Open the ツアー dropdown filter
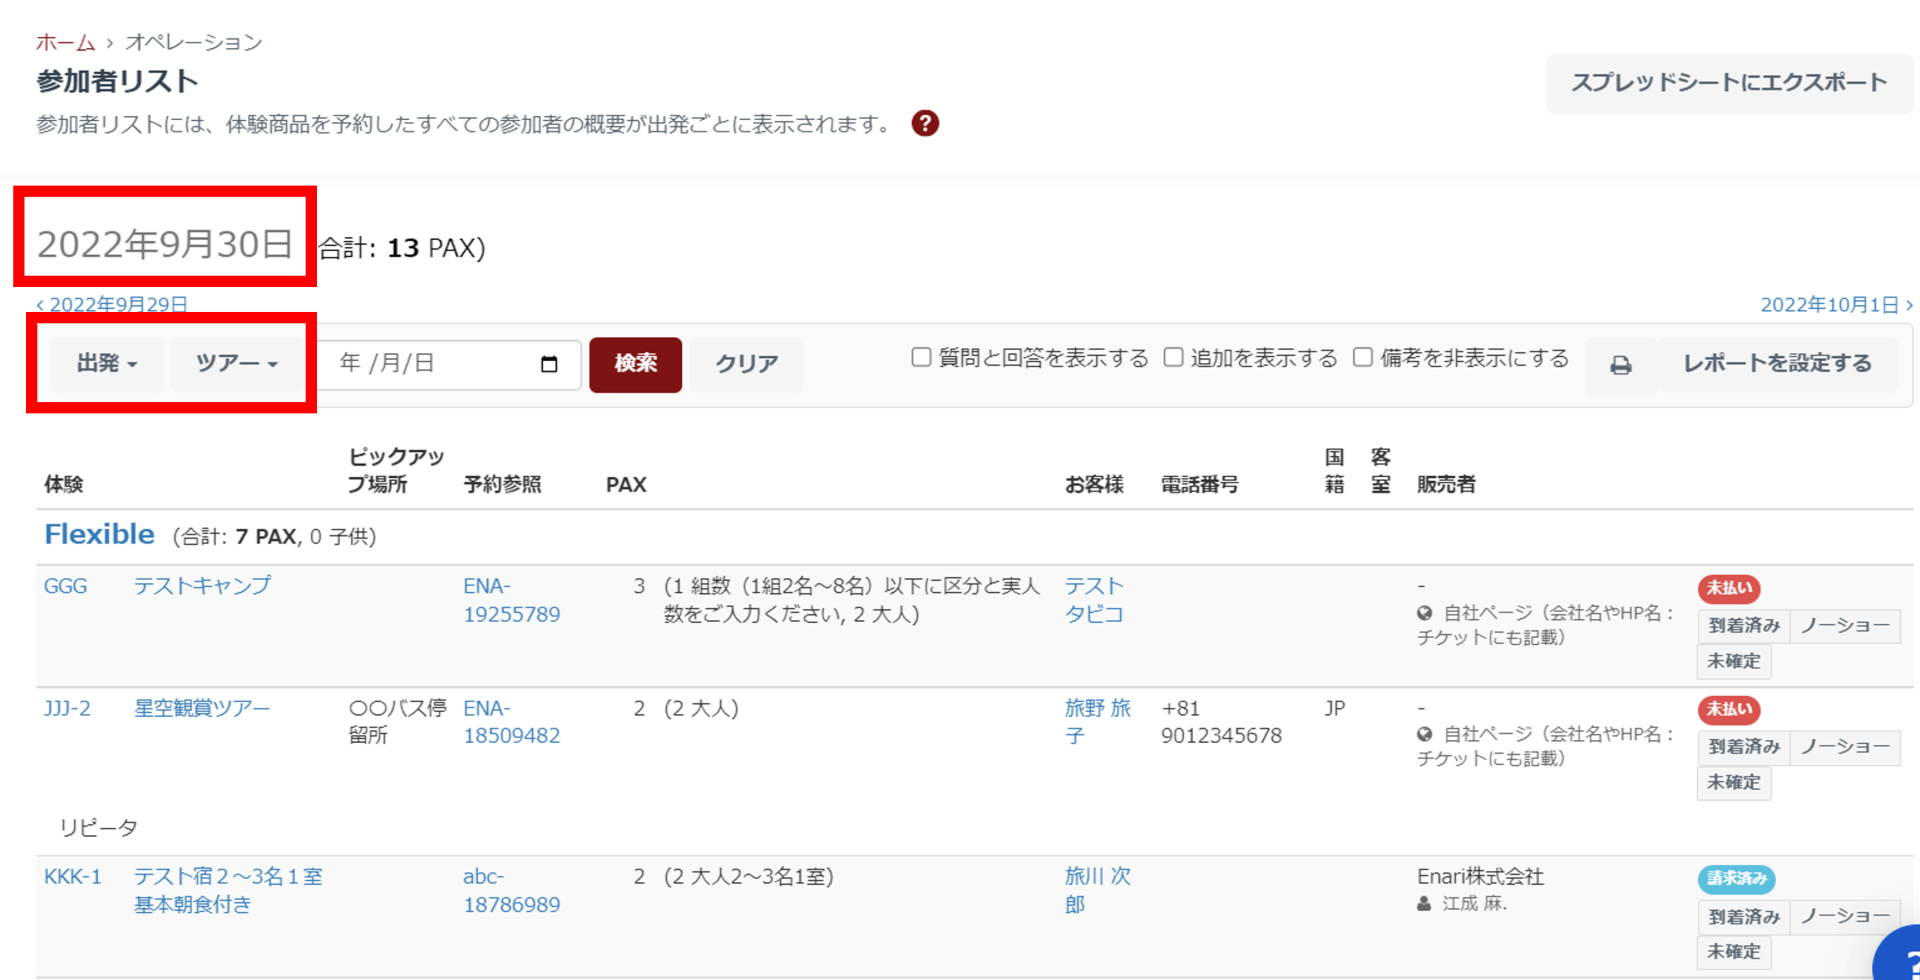The width and height of the screenshot is (1920, 980). pos(236,363)
